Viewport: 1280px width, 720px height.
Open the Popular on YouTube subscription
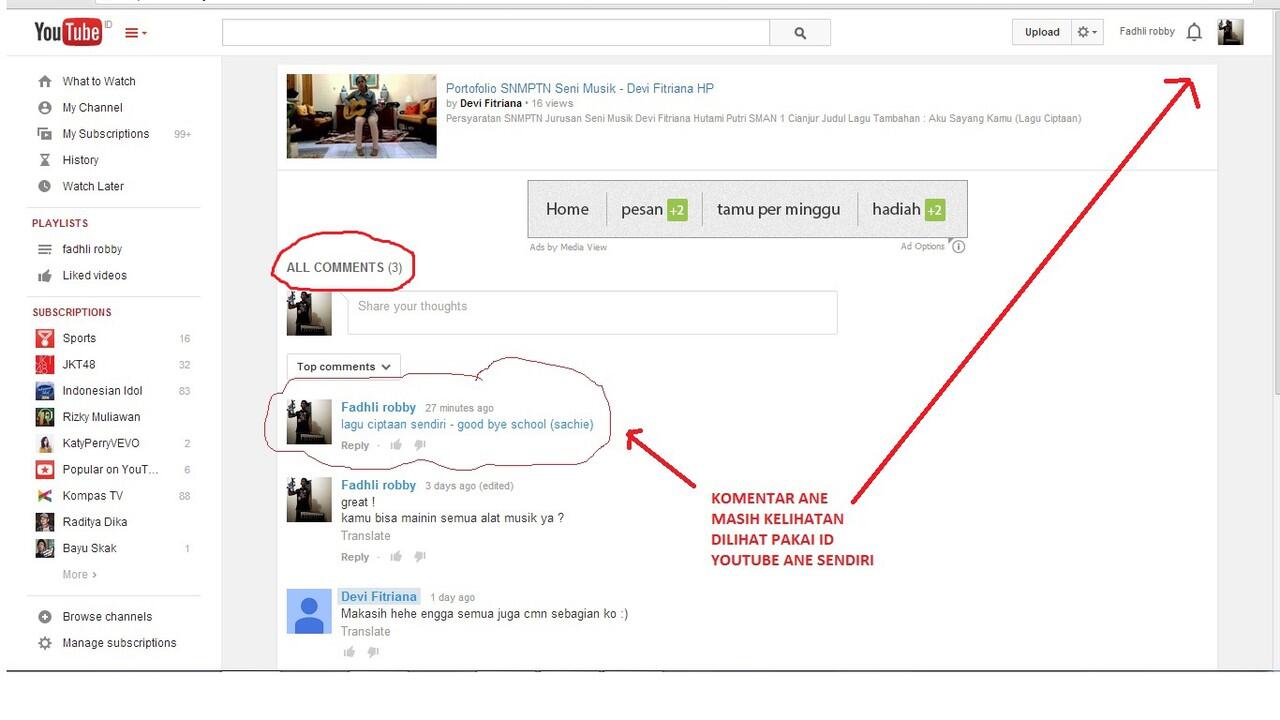click(110, 470)
